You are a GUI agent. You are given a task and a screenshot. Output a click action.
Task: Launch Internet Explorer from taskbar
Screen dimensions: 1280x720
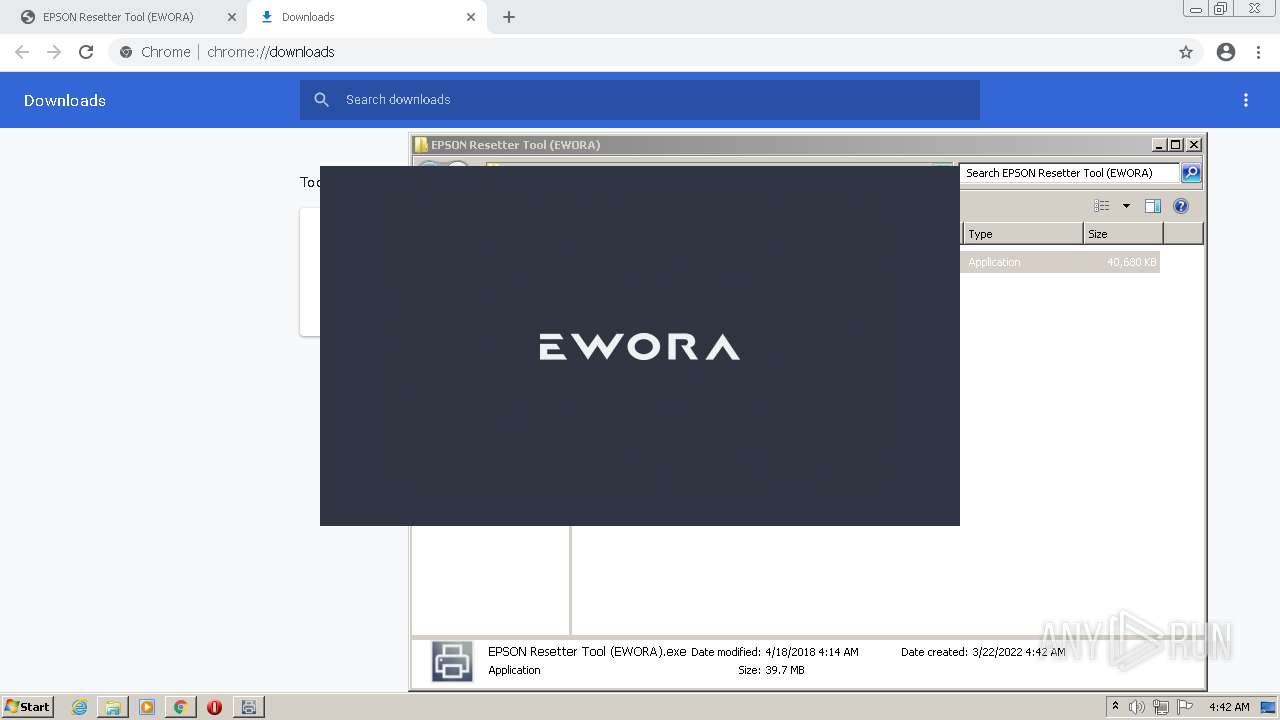point(79,707)
